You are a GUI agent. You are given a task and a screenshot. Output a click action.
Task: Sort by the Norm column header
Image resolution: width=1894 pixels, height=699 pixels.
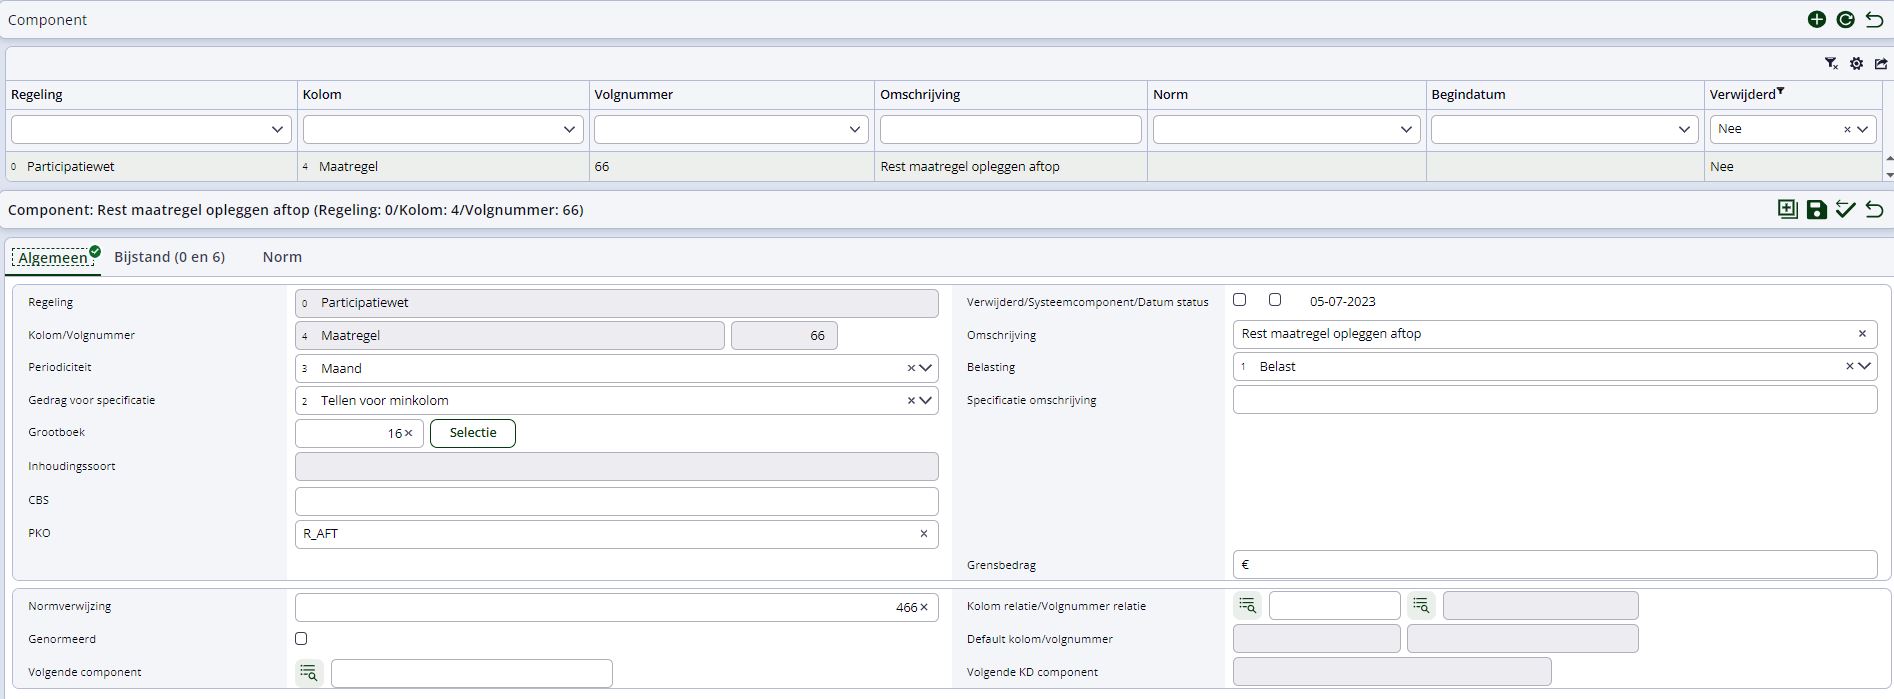[1170, 94]
